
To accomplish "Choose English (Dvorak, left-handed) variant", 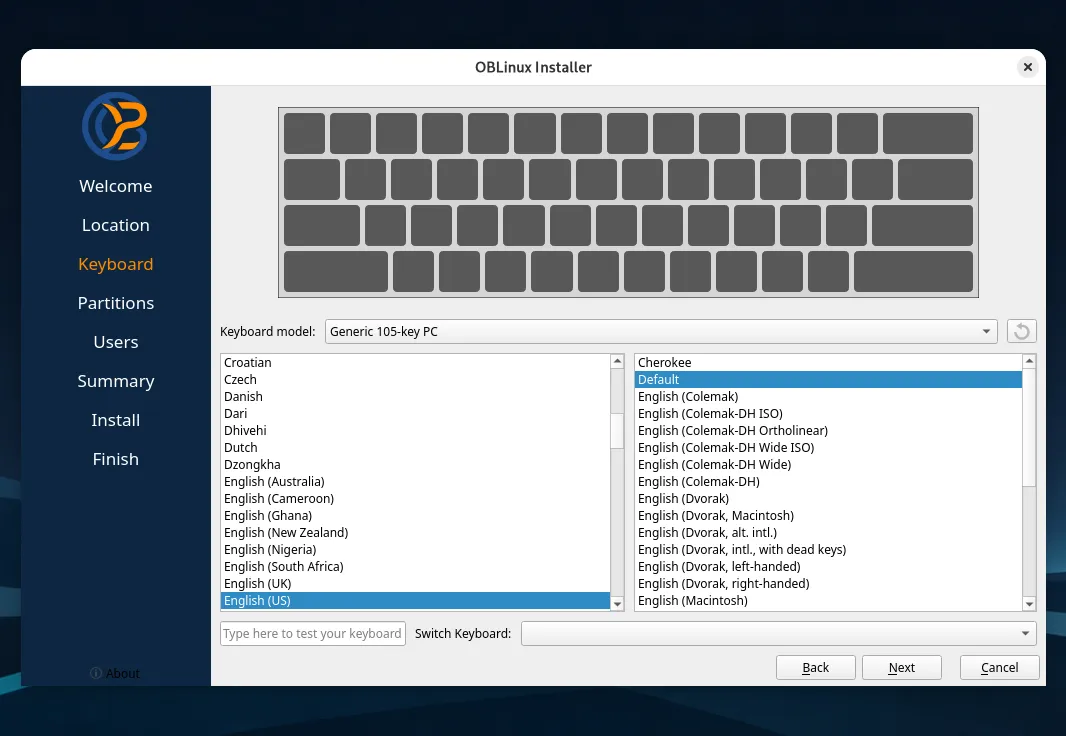I will point(828,566).
